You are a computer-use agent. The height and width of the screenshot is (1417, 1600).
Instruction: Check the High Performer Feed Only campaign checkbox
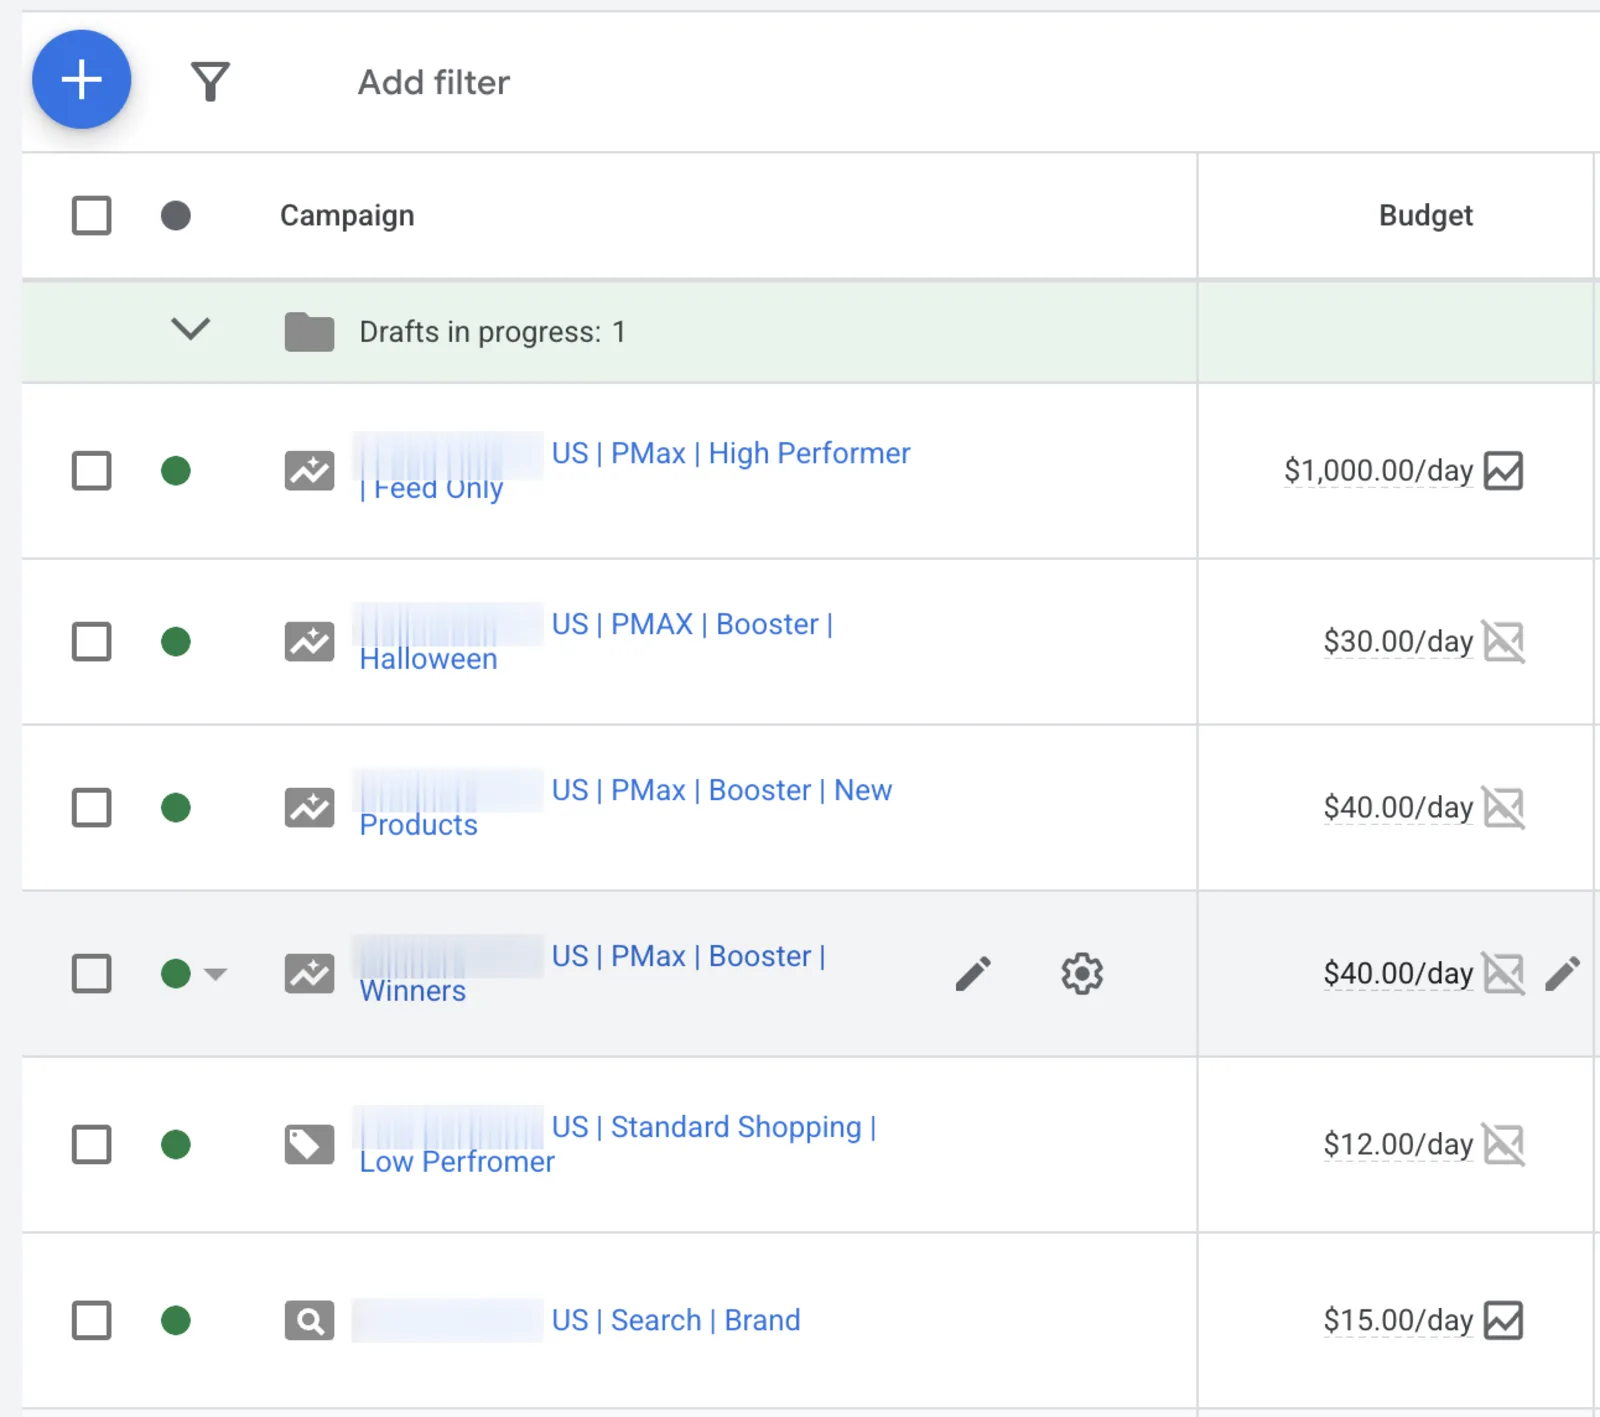(92, 470)
